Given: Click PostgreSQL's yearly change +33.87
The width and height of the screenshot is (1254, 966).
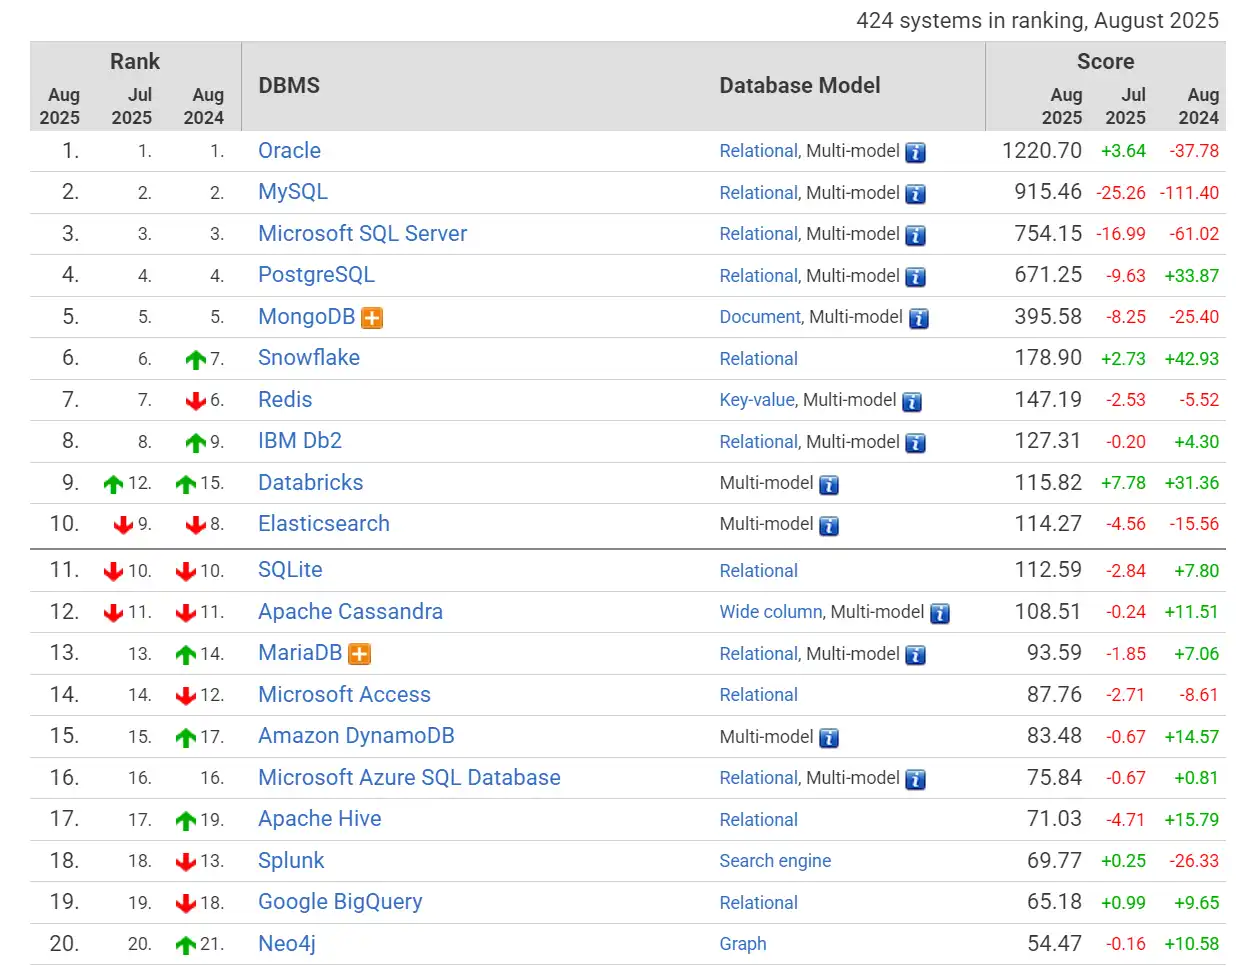Looking at the screenshot, I should click(x=1191, y=276).
